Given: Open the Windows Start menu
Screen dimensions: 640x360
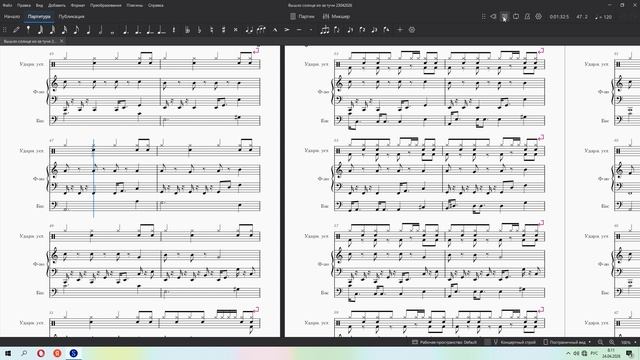Looking at the screenshot, I should click(x=8, y=353).
